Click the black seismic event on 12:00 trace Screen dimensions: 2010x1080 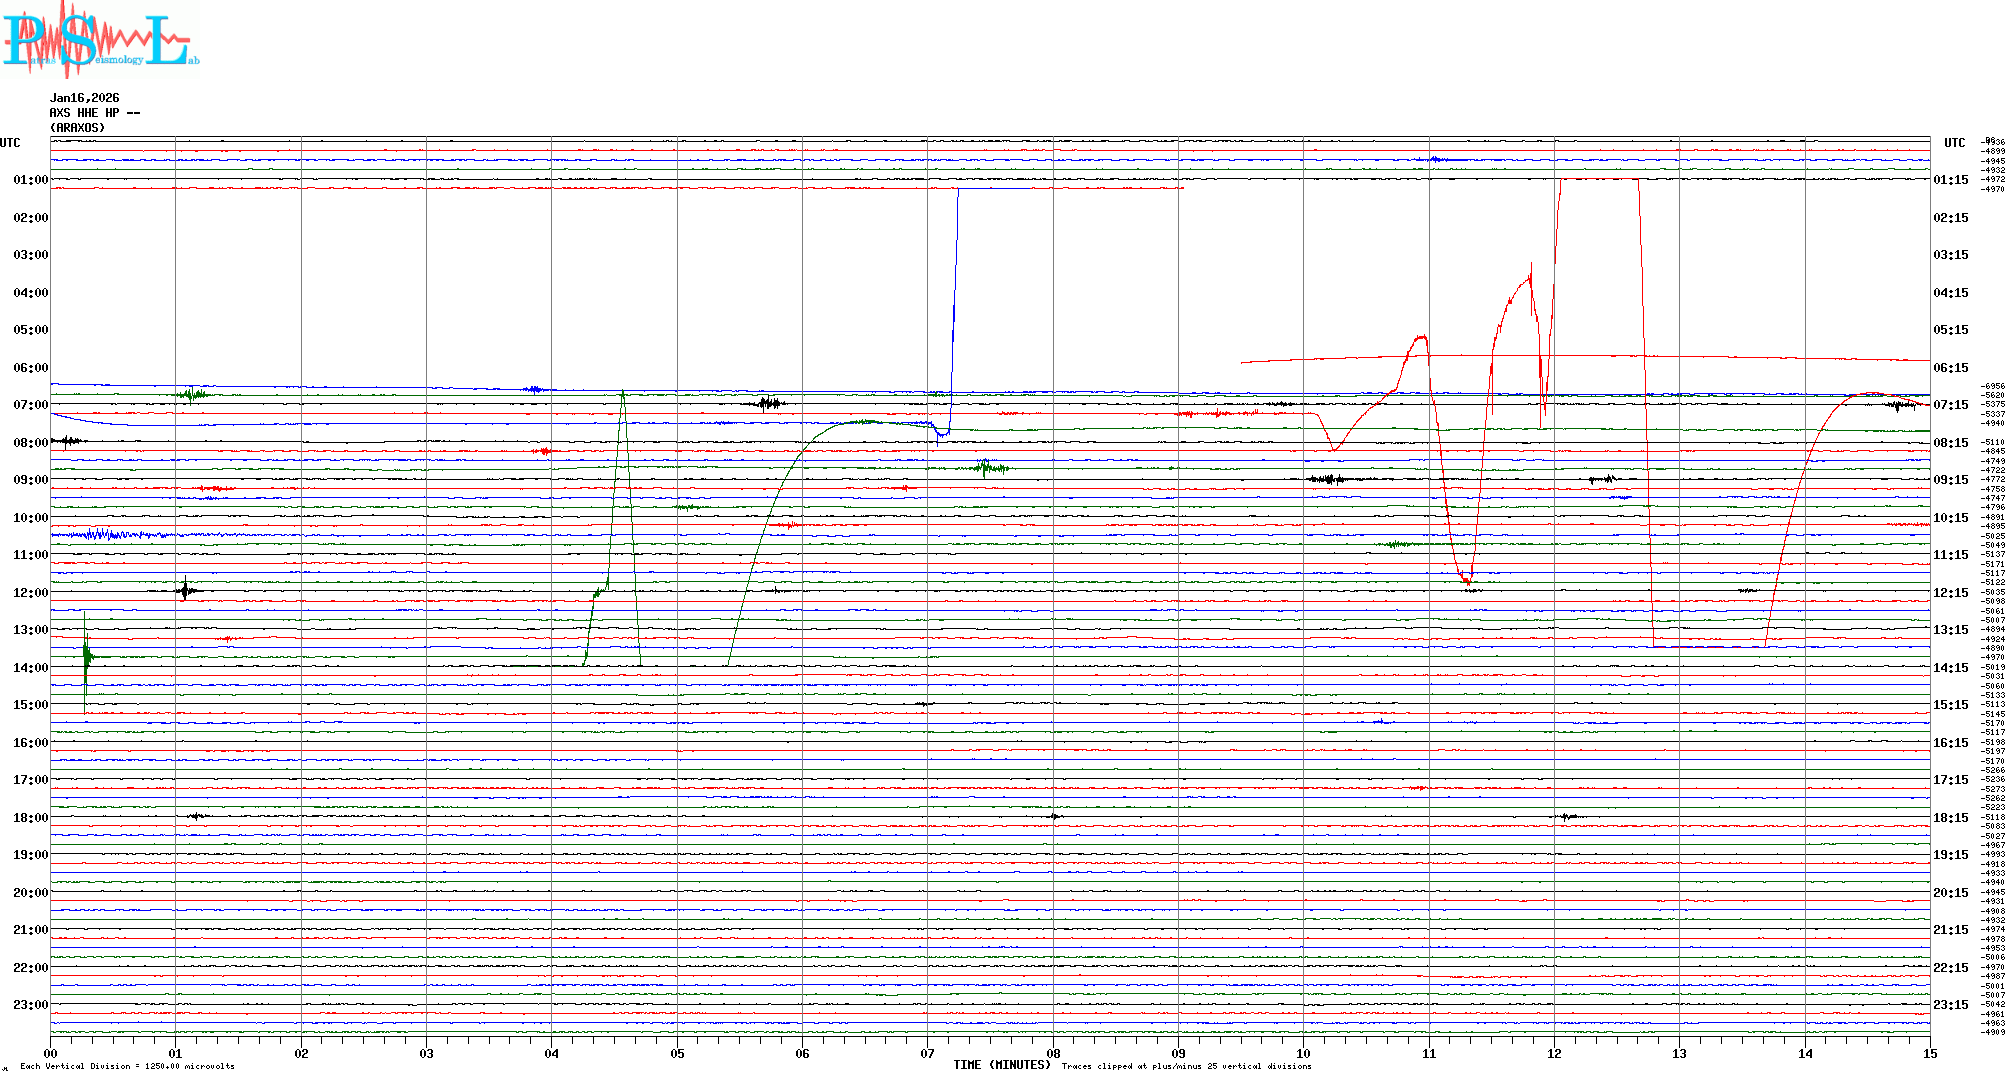[x=185, y=590]
